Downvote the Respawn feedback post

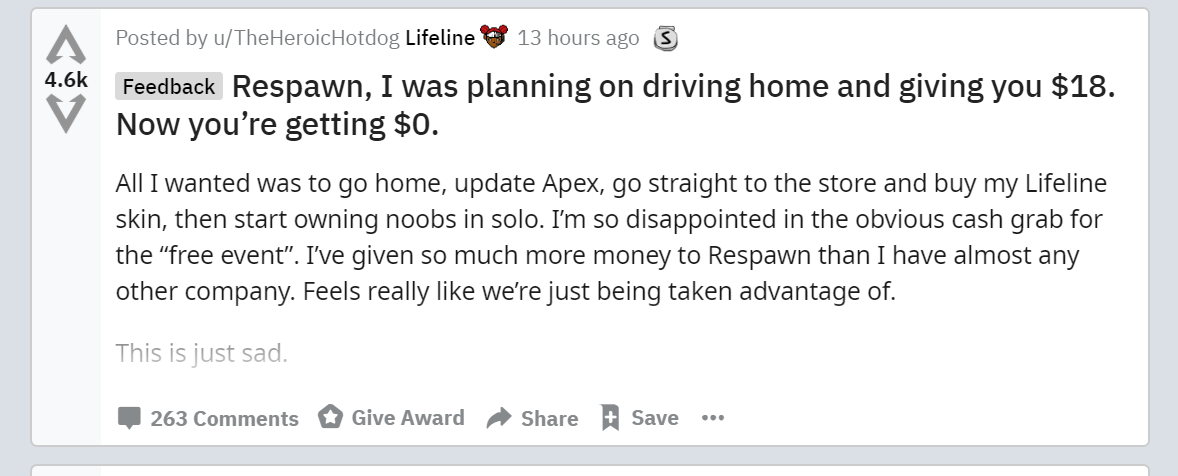coord(65,114)
